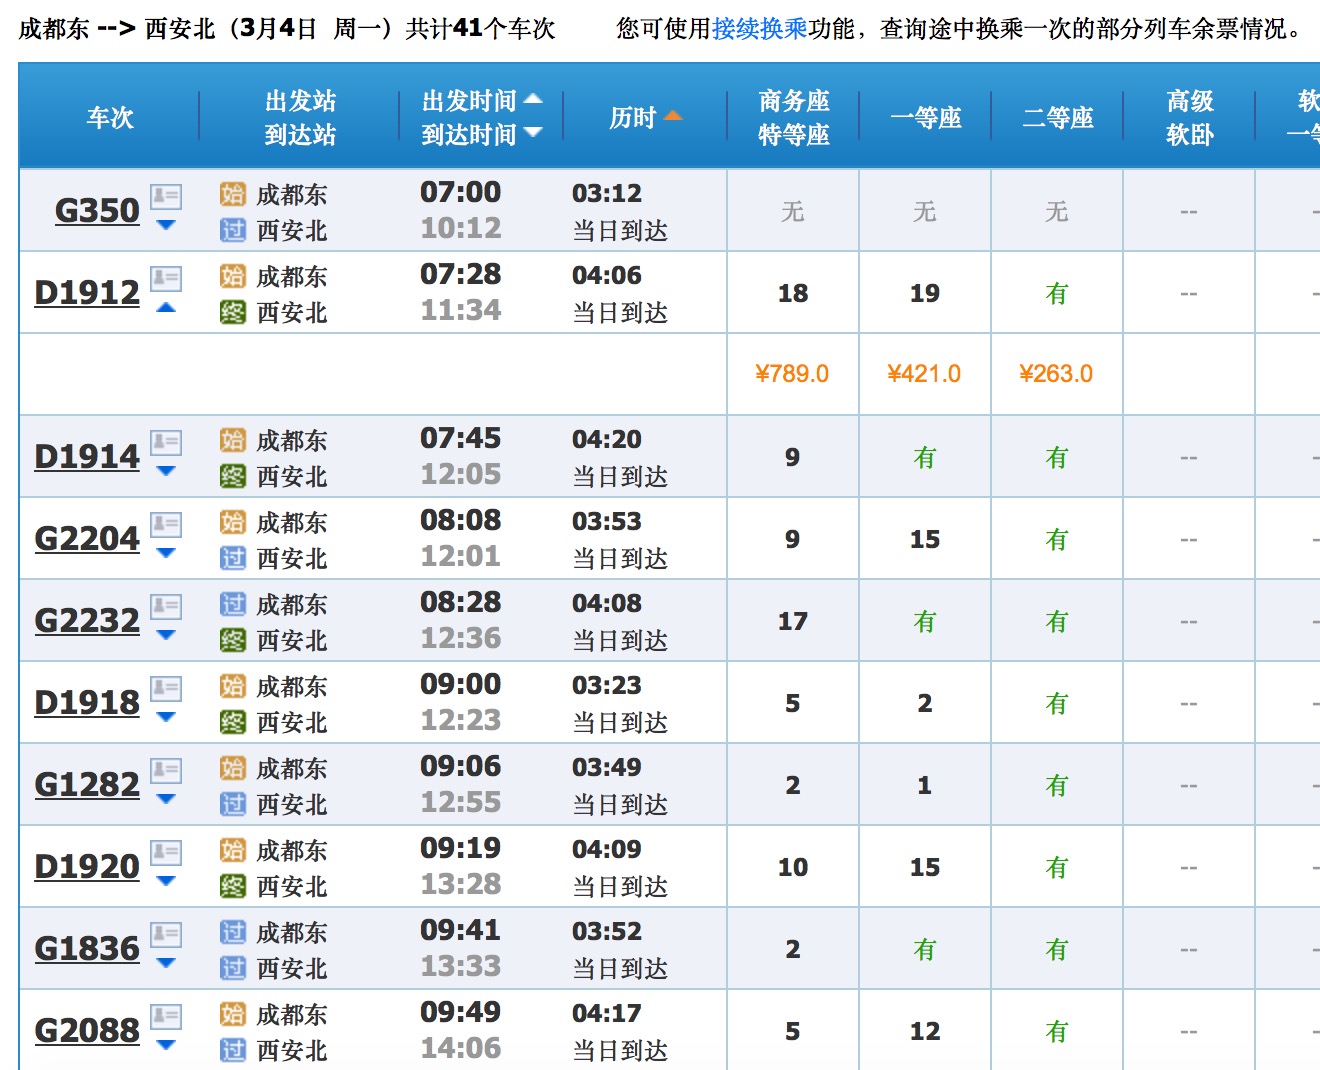Click origin-station badge in G350 row
Viewport: 1320px width, 1070px height.
(233, 194)
